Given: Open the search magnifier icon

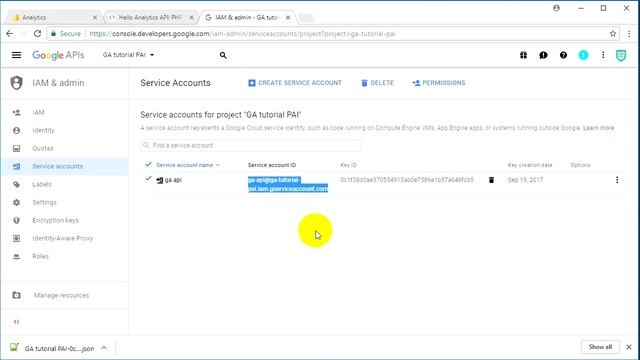Looking at the screenshot, I should point(223,55).
